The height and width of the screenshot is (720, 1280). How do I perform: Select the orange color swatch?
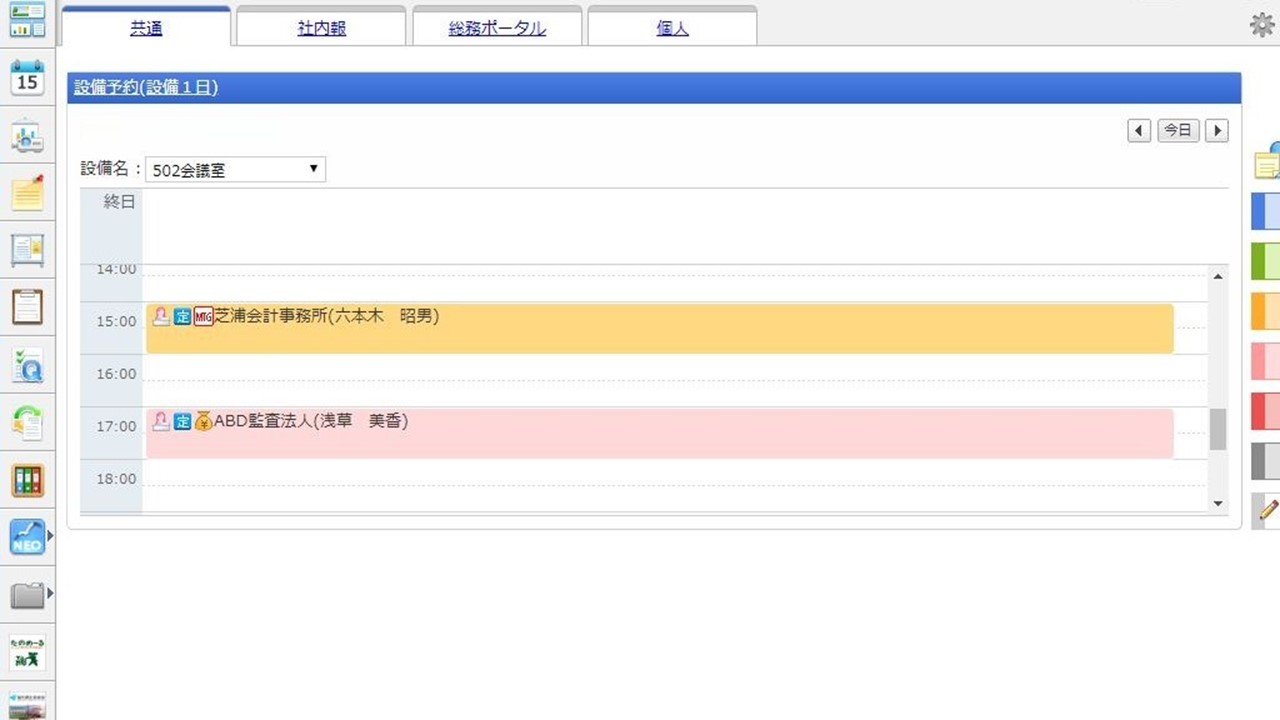click(1266, 312)
